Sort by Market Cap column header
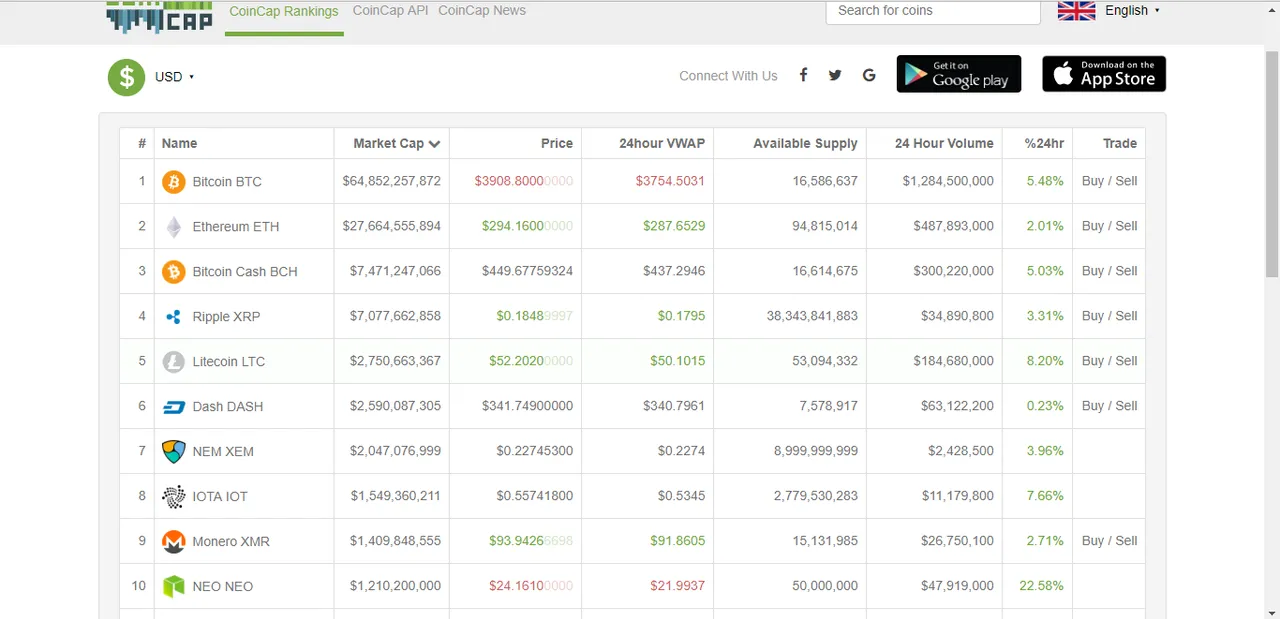1280x619 pixels. (396, 143)
